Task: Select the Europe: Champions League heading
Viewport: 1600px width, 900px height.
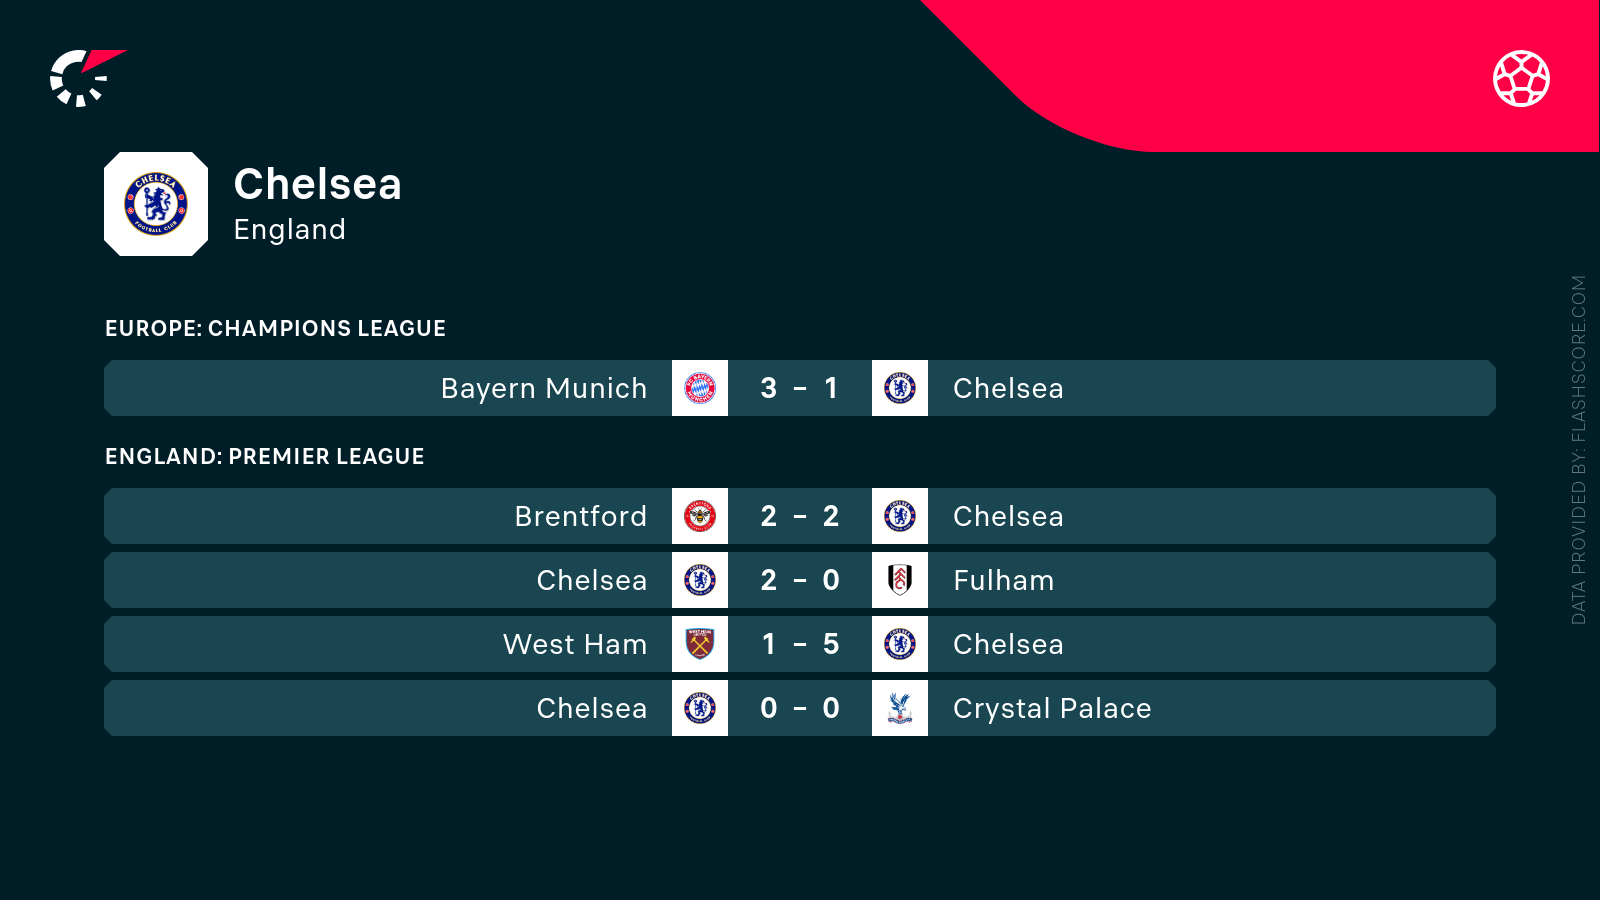Action: click(x=275, y=328)
